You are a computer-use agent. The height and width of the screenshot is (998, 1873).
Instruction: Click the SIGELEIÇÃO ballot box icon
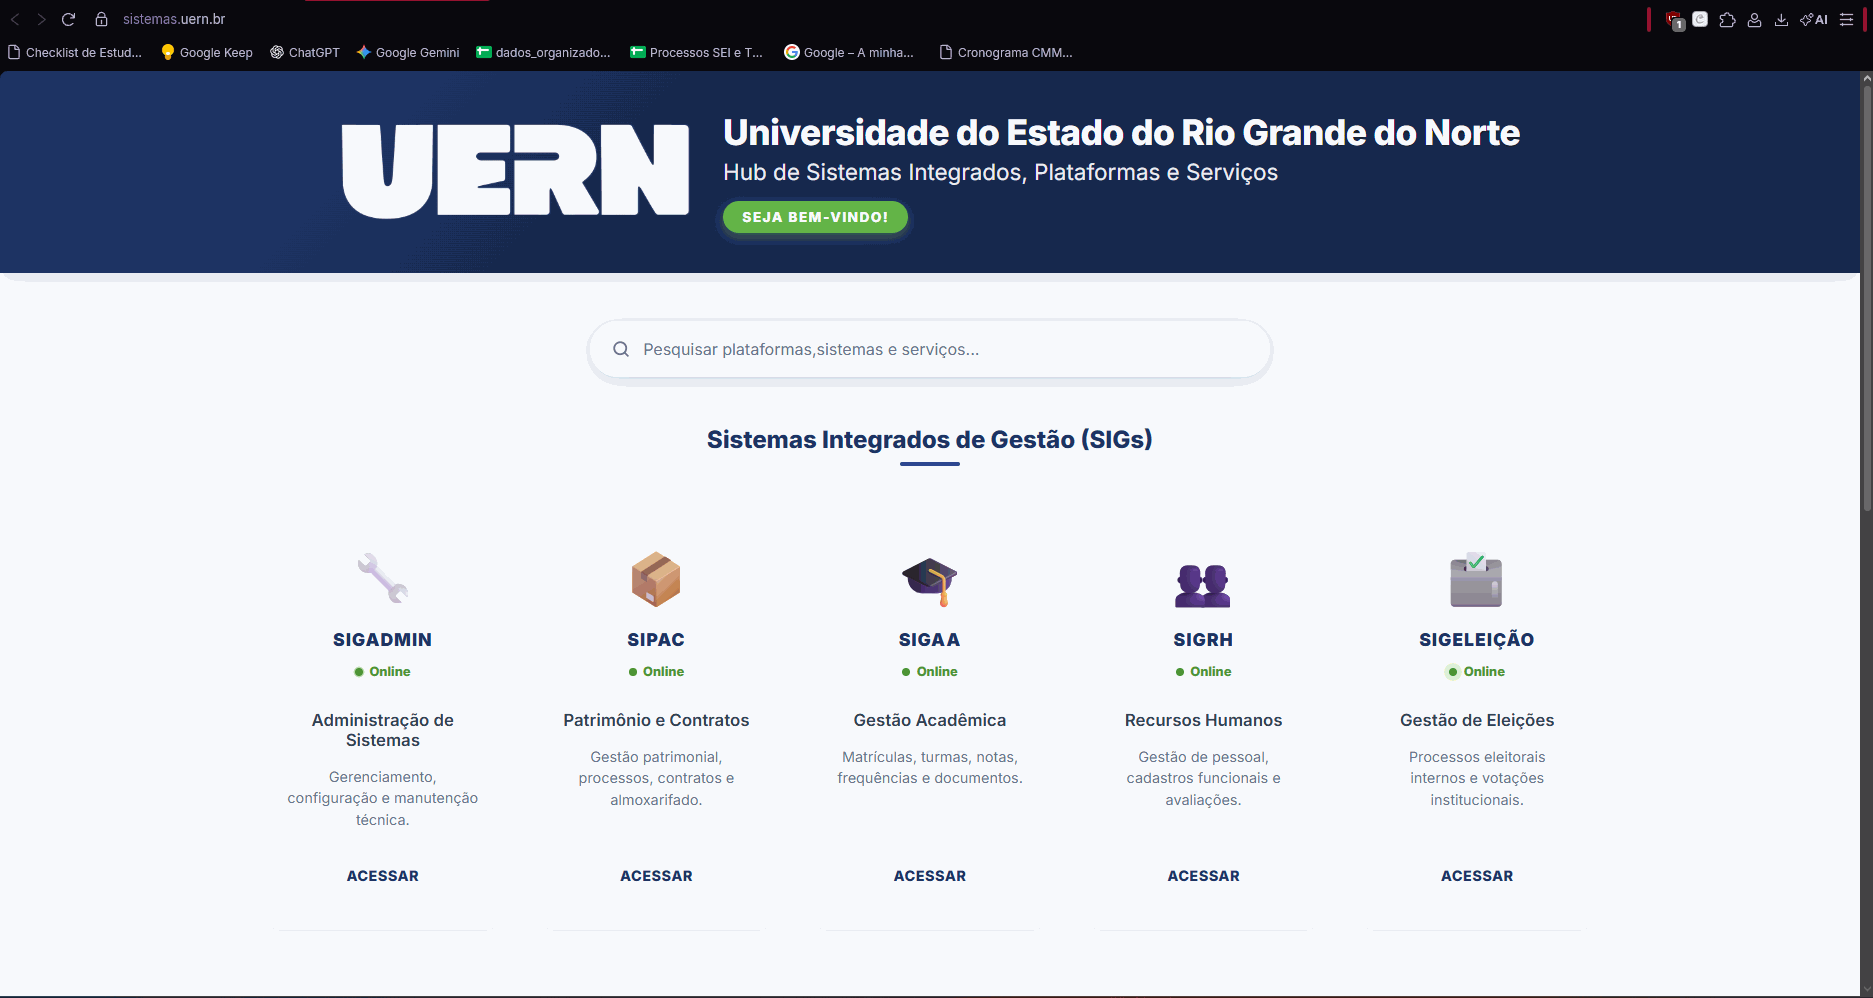tap(1476, 579)
